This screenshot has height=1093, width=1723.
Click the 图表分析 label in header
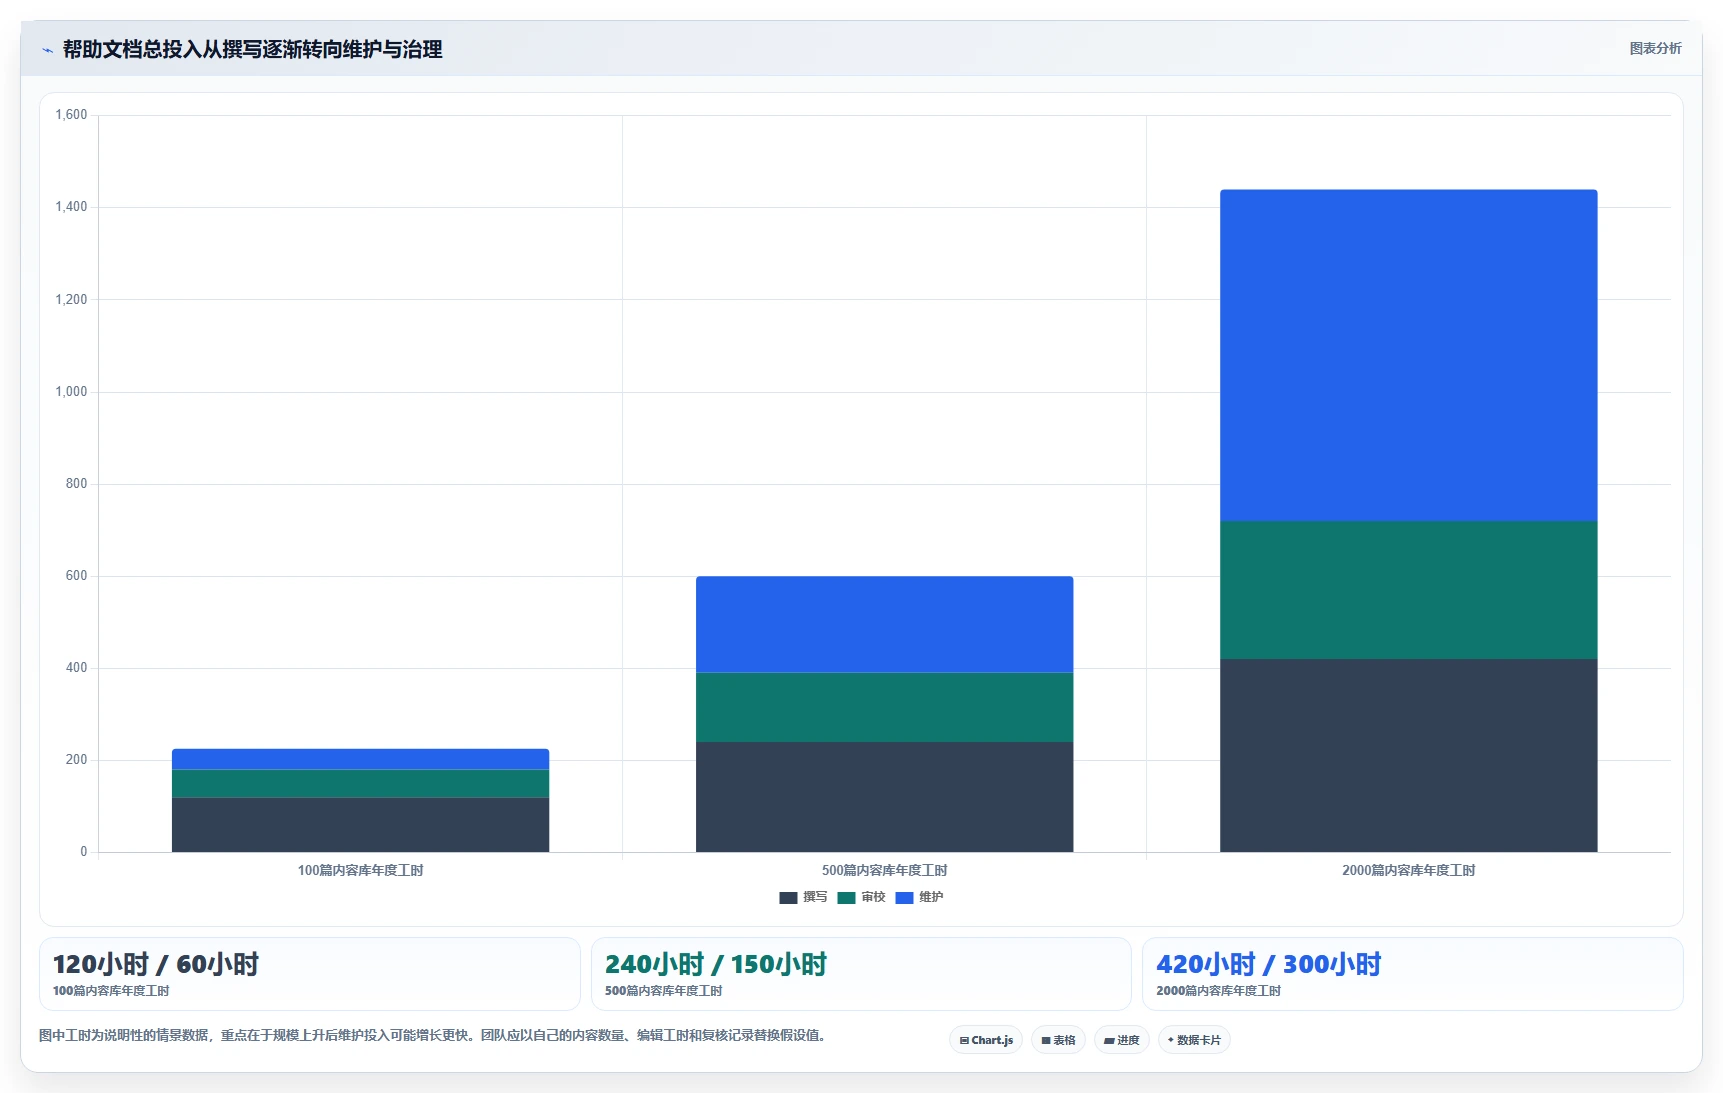coord(1655,48)
